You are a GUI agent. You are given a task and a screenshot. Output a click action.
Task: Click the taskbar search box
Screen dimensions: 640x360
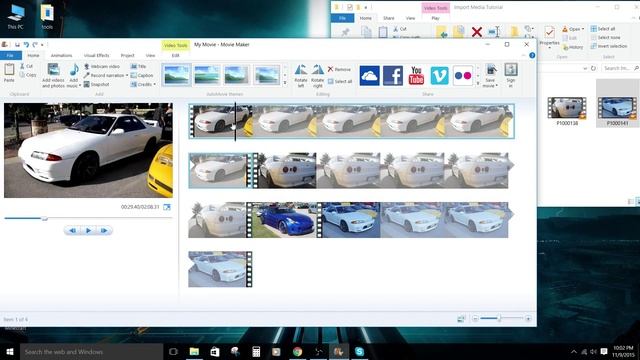(91, 351)
